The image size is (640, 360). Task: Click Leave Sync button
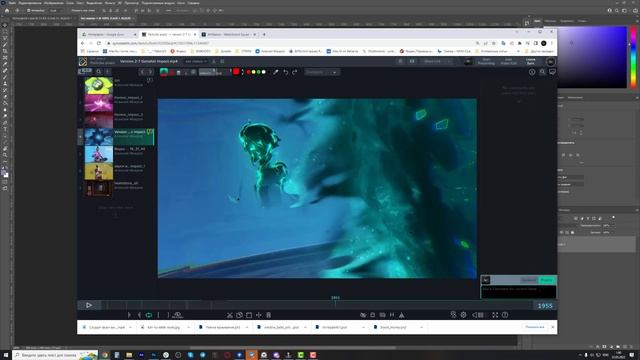coord(531,62)
